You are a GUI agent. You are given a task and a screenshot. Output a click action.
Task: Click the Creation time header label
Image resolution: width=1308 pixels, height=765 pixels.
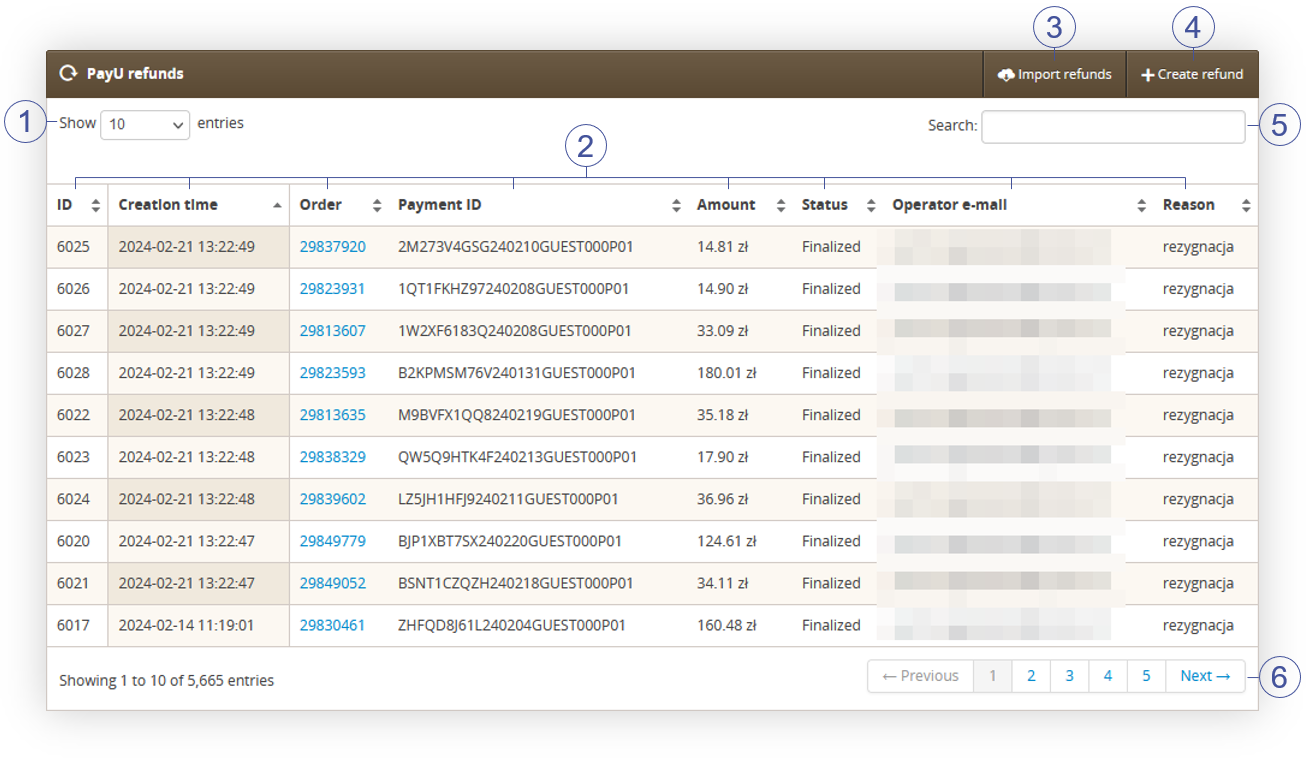tap(168, 205)
